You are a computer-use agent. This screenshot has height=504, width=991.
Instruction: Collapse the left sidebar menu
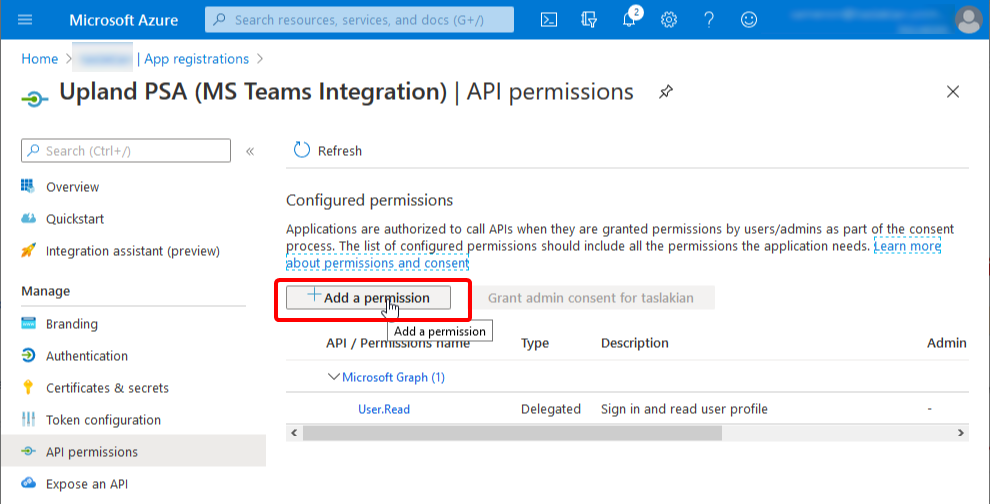[x=250, y=151]
